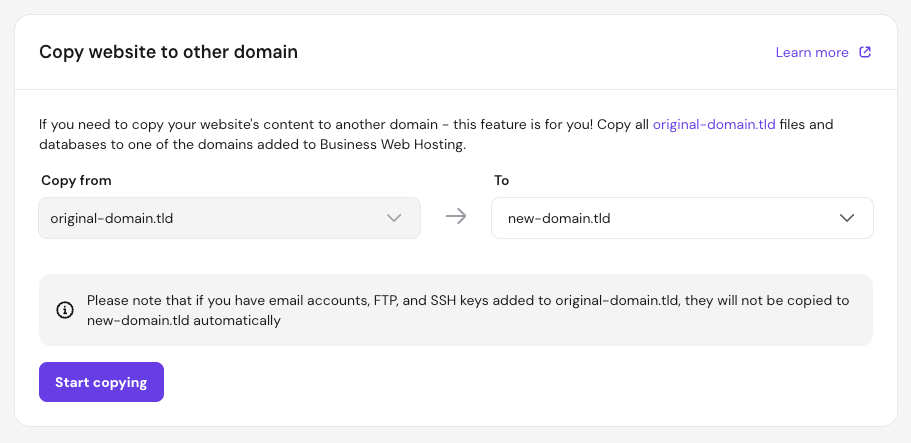Image resolution: width=911 pixels, height=443 pixels.
Task: Click the info icon in the notice box
Action: (x=65, y=310)
